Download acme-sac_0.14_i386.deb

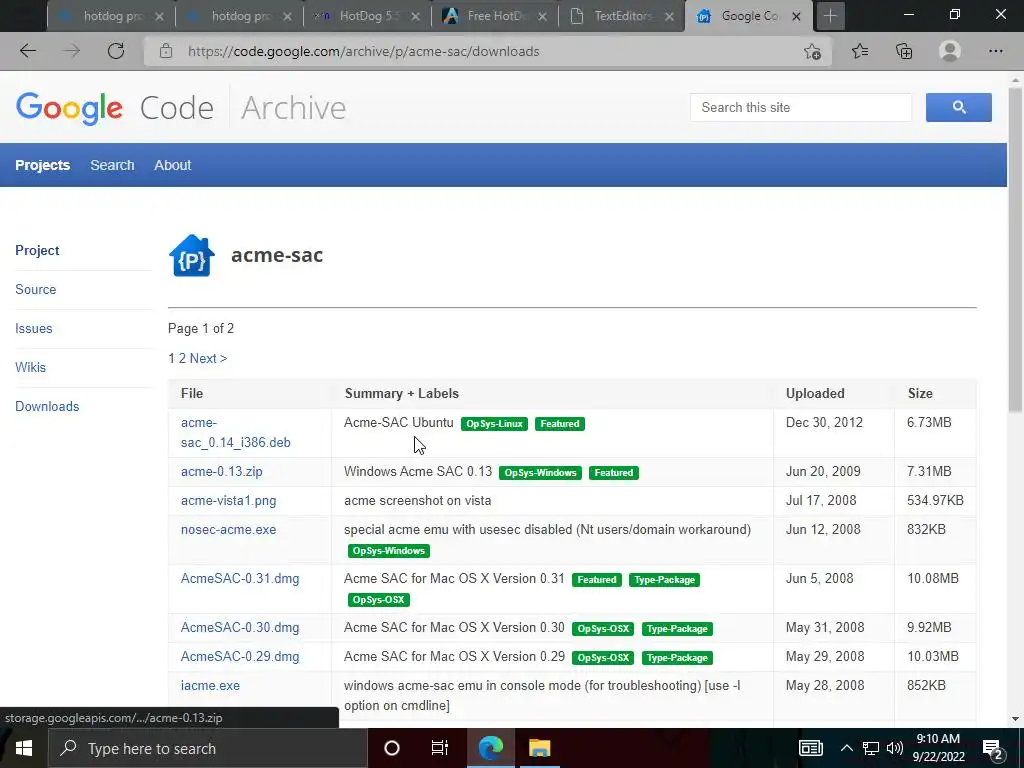[236, 432]
